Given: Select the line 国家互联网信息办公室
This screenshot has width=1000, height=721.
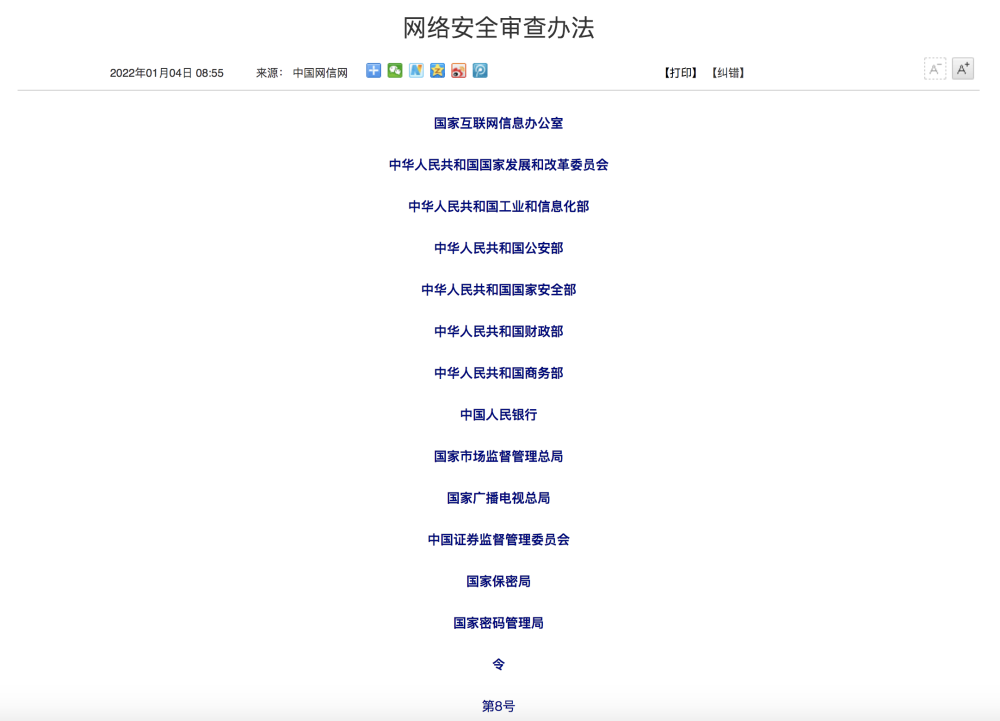Looking at the screenshot, I should pyautogui.click(x=499, y=124).
